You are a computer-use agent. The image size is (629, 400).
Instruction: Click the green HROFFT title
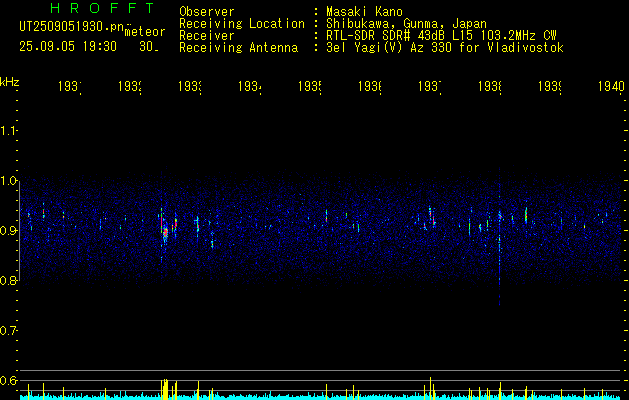coord(102,8)
